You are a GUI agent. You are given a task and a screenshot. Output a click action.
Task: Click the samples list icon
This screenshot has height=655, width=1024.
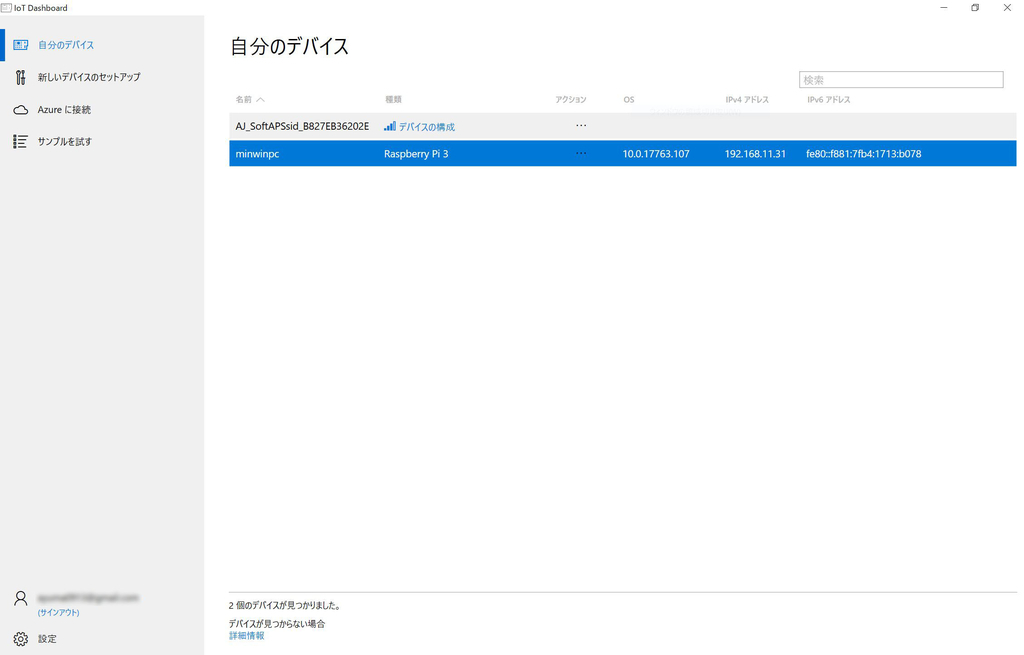[x=20, y=142]
